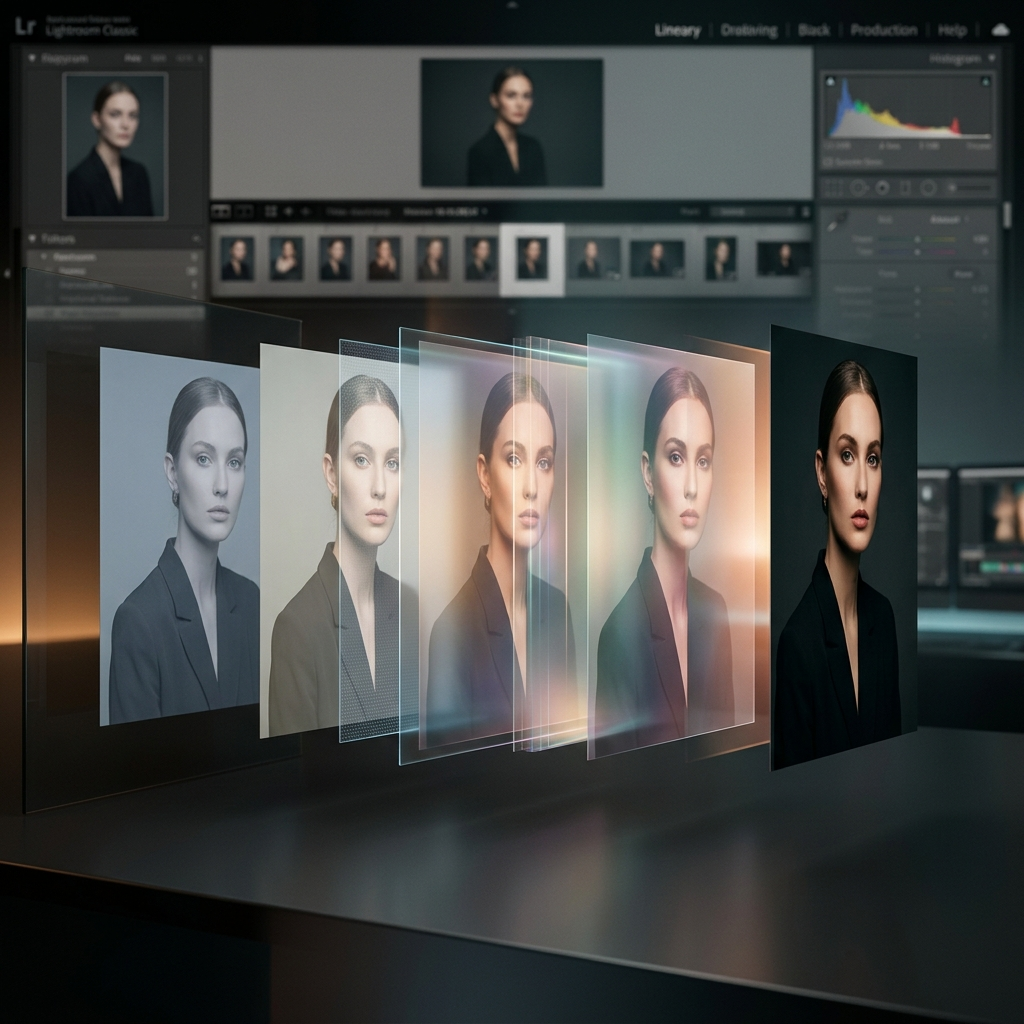Hide the top module bar using top-edge arrow
1024x1024 pixels.
point(512,4)
